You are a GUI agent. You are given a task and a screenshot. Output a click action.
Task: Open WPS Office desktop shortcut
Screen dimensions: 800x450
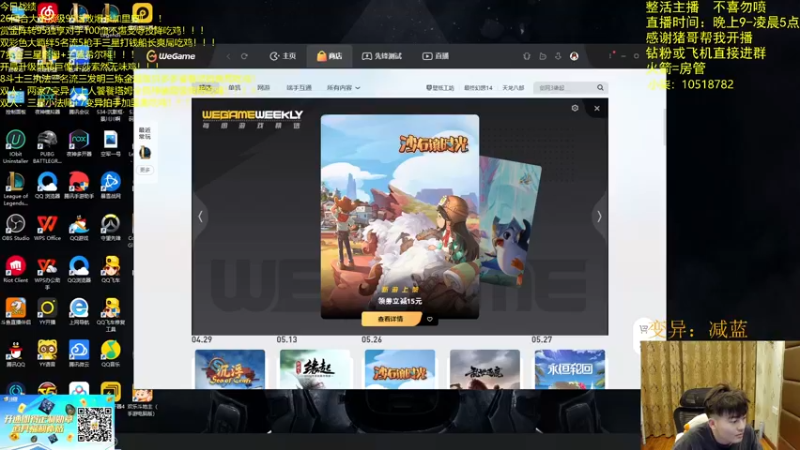click(x=47, y=227)
